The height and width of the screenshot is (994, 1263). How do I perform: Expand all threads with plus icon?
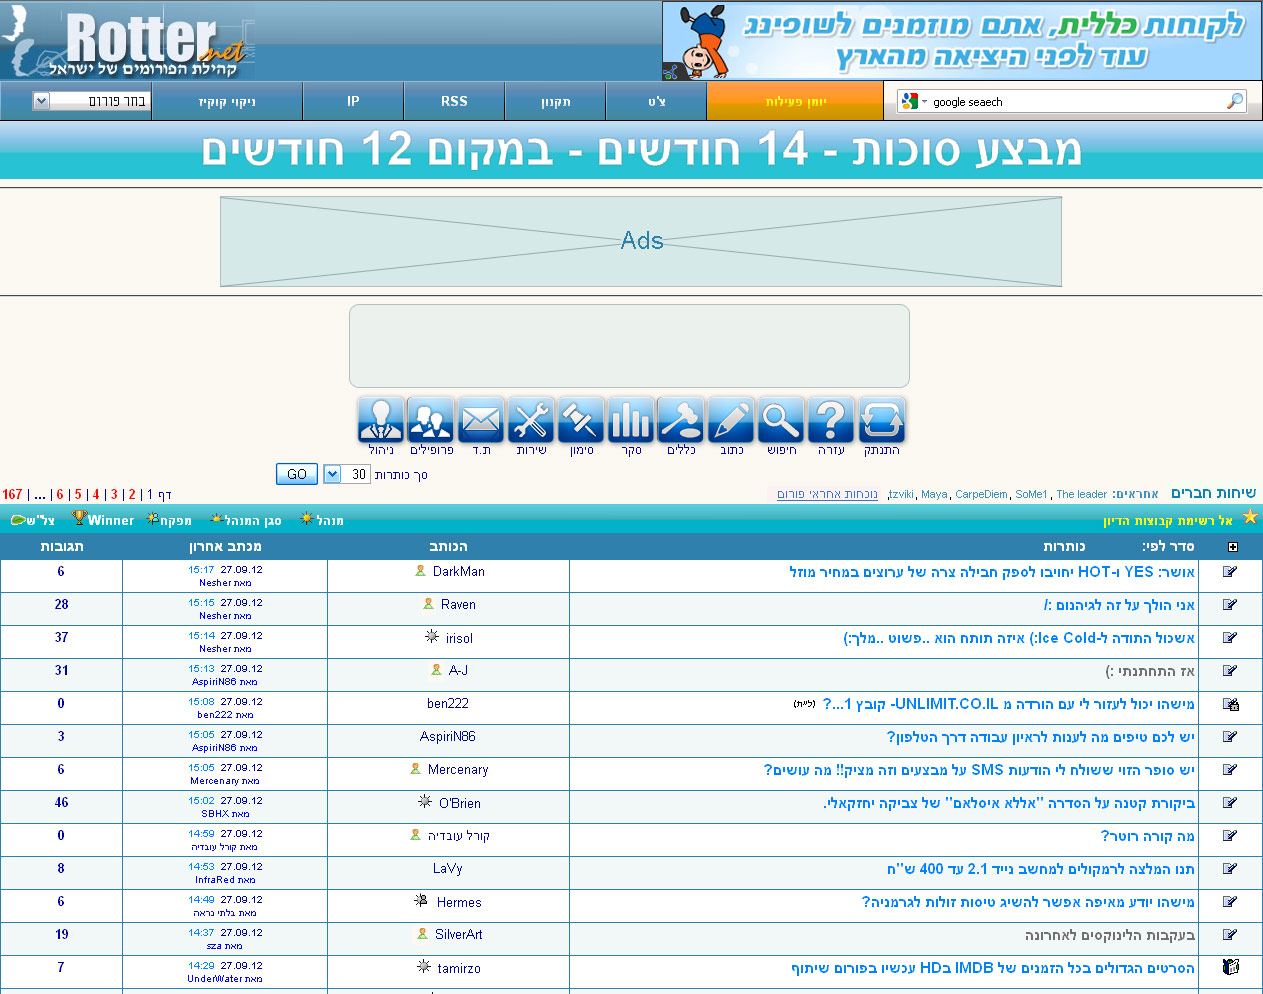coord(1232,547)
